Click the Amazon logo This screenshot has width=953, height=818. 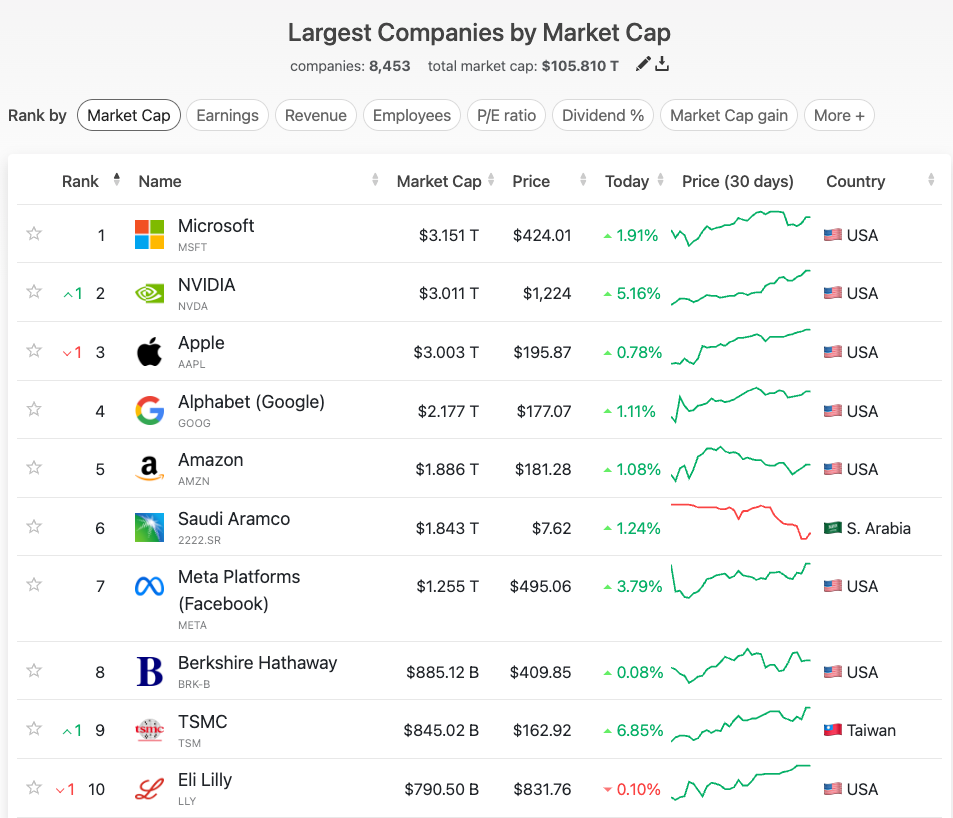[x=149, y=469]
